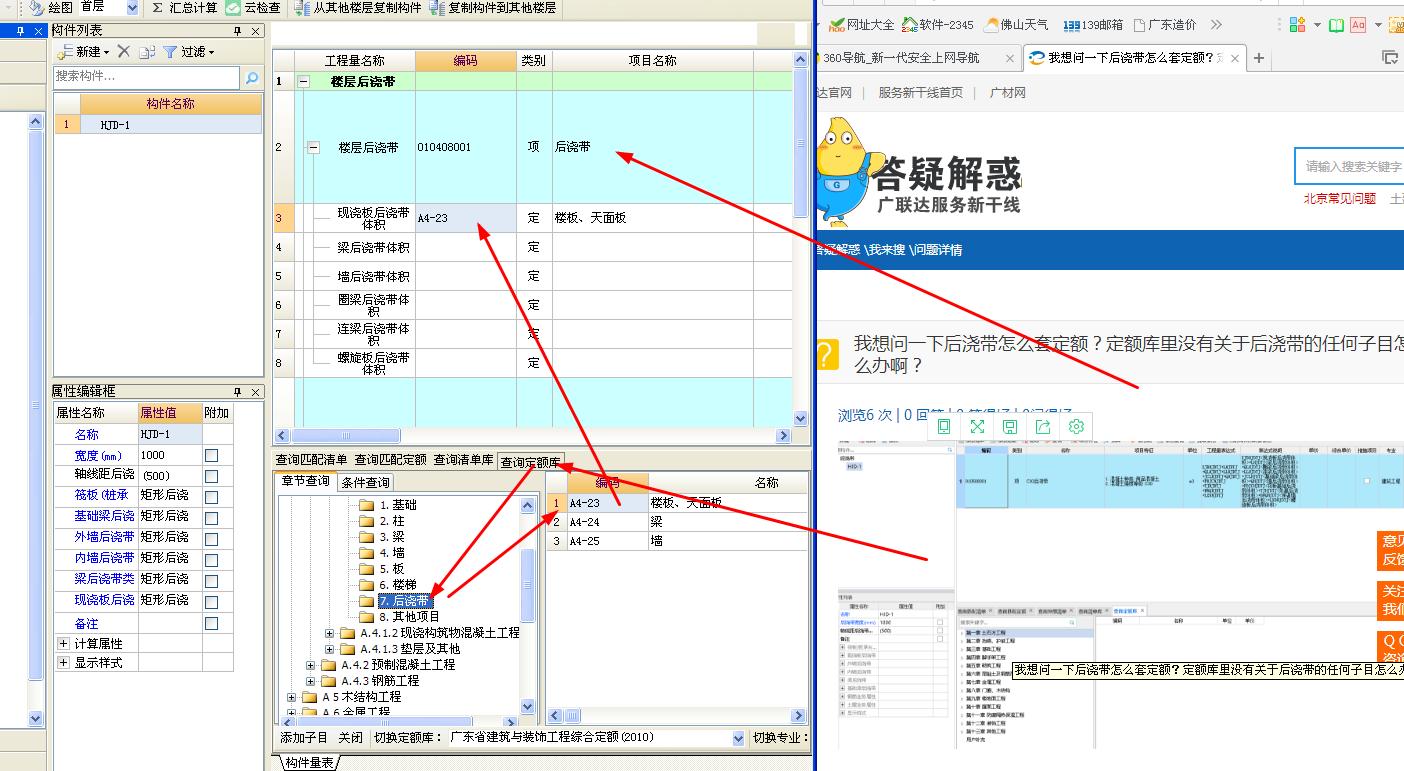
Task: Click the image overlay fullscreen expand icon
Action: tap(977, 426)
